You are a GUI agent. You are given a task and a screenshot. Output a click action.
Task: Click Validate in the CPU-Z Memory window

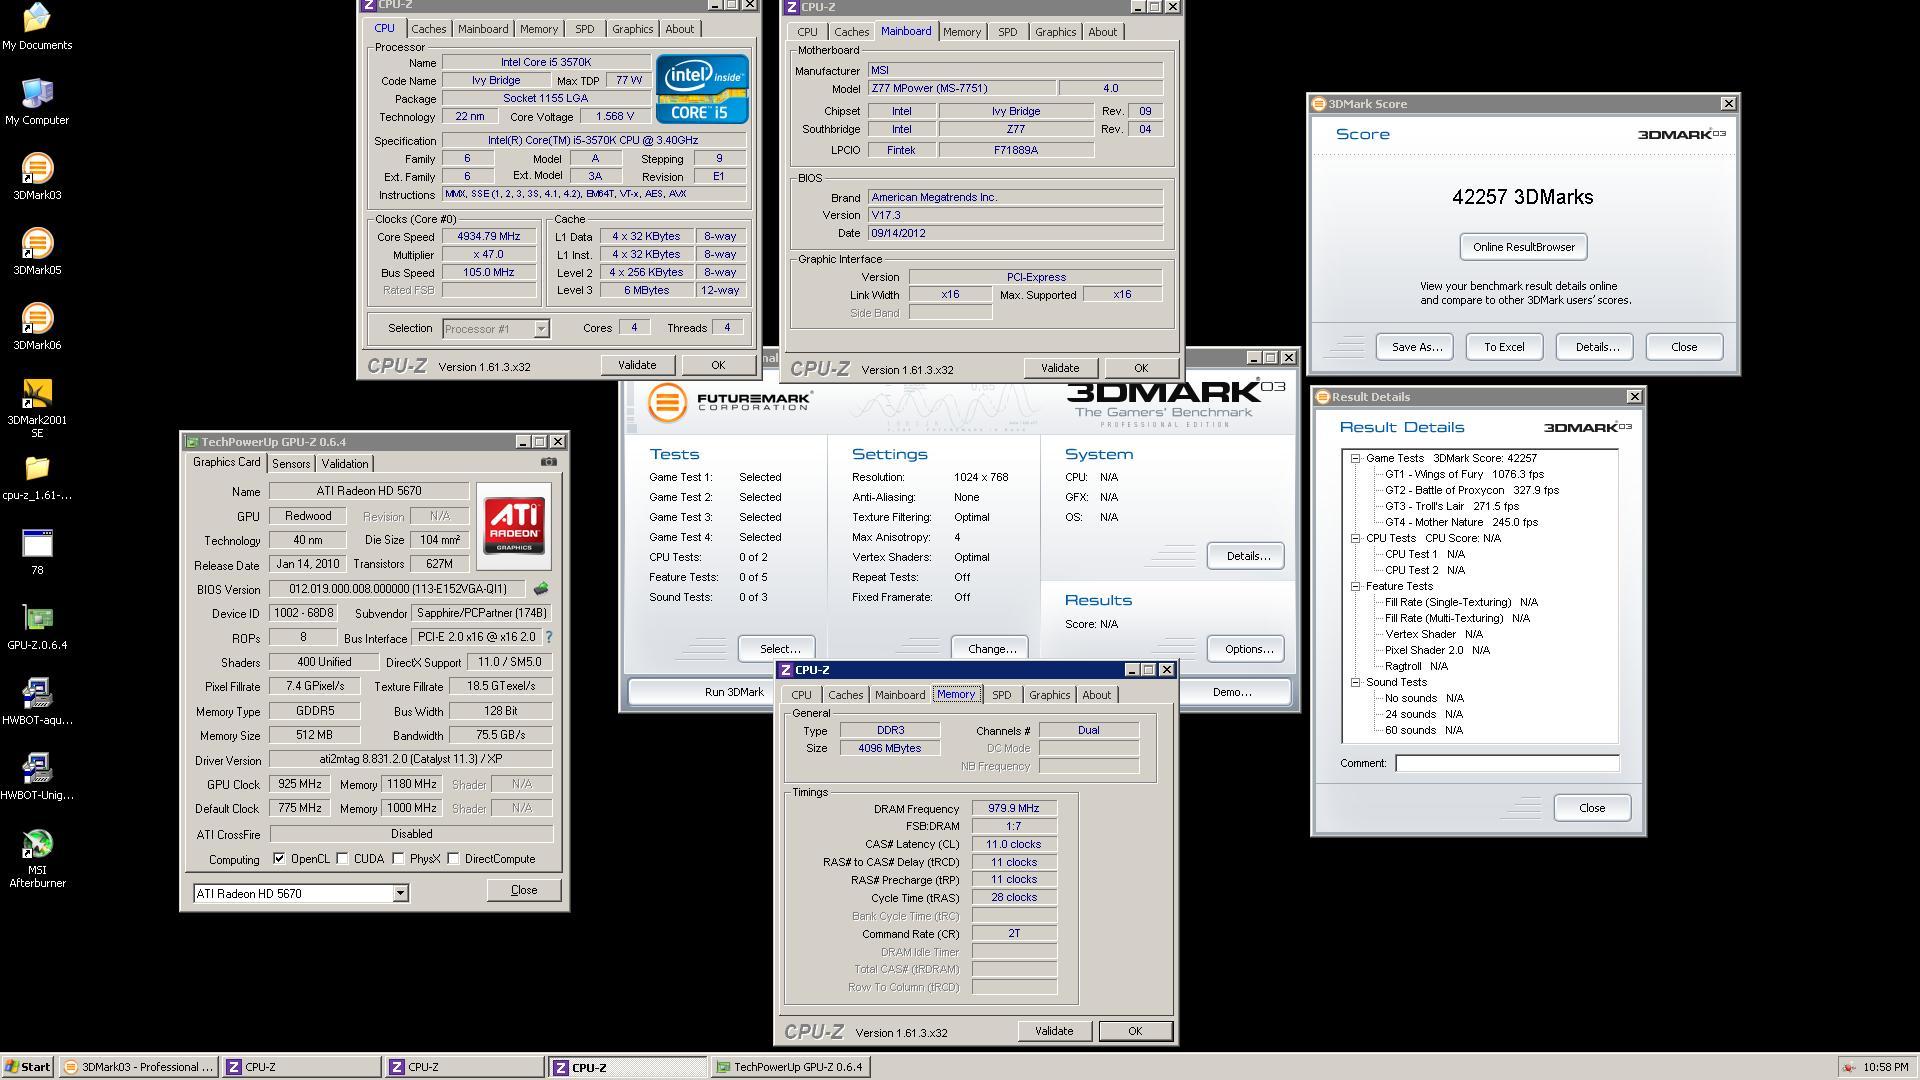pos(1054,1031)
